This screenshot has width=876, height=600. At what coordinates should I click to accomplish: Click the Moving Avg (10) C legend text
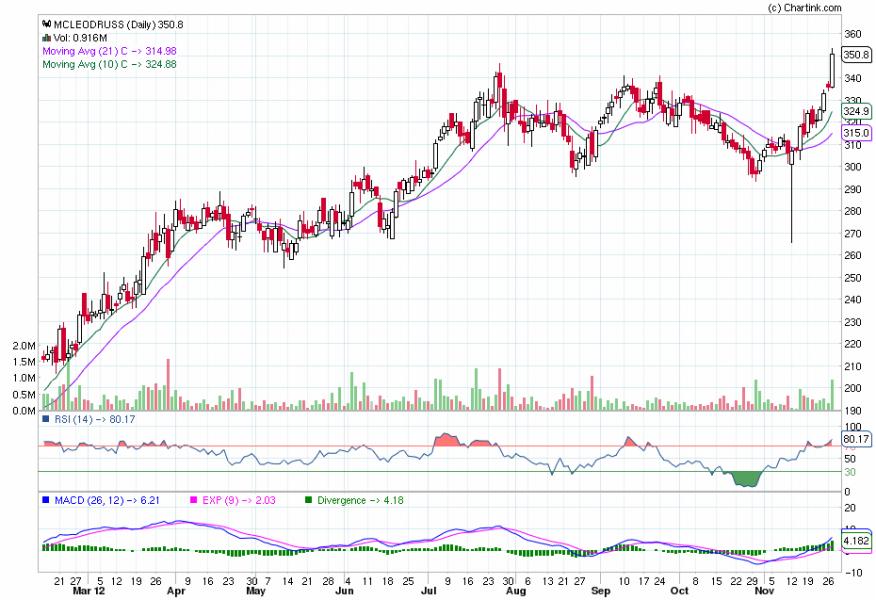[110, 64]
